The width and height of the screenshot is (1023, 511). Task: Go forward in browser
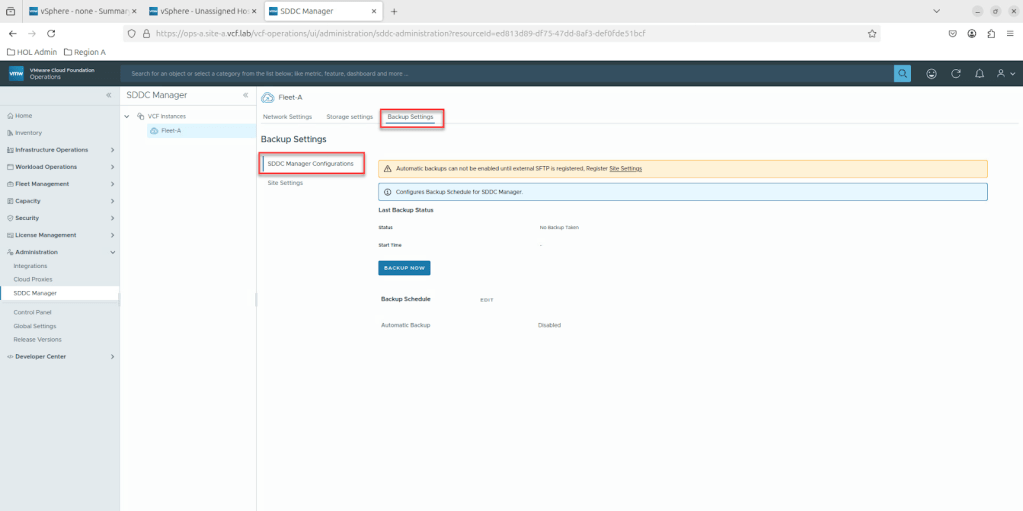32,33
